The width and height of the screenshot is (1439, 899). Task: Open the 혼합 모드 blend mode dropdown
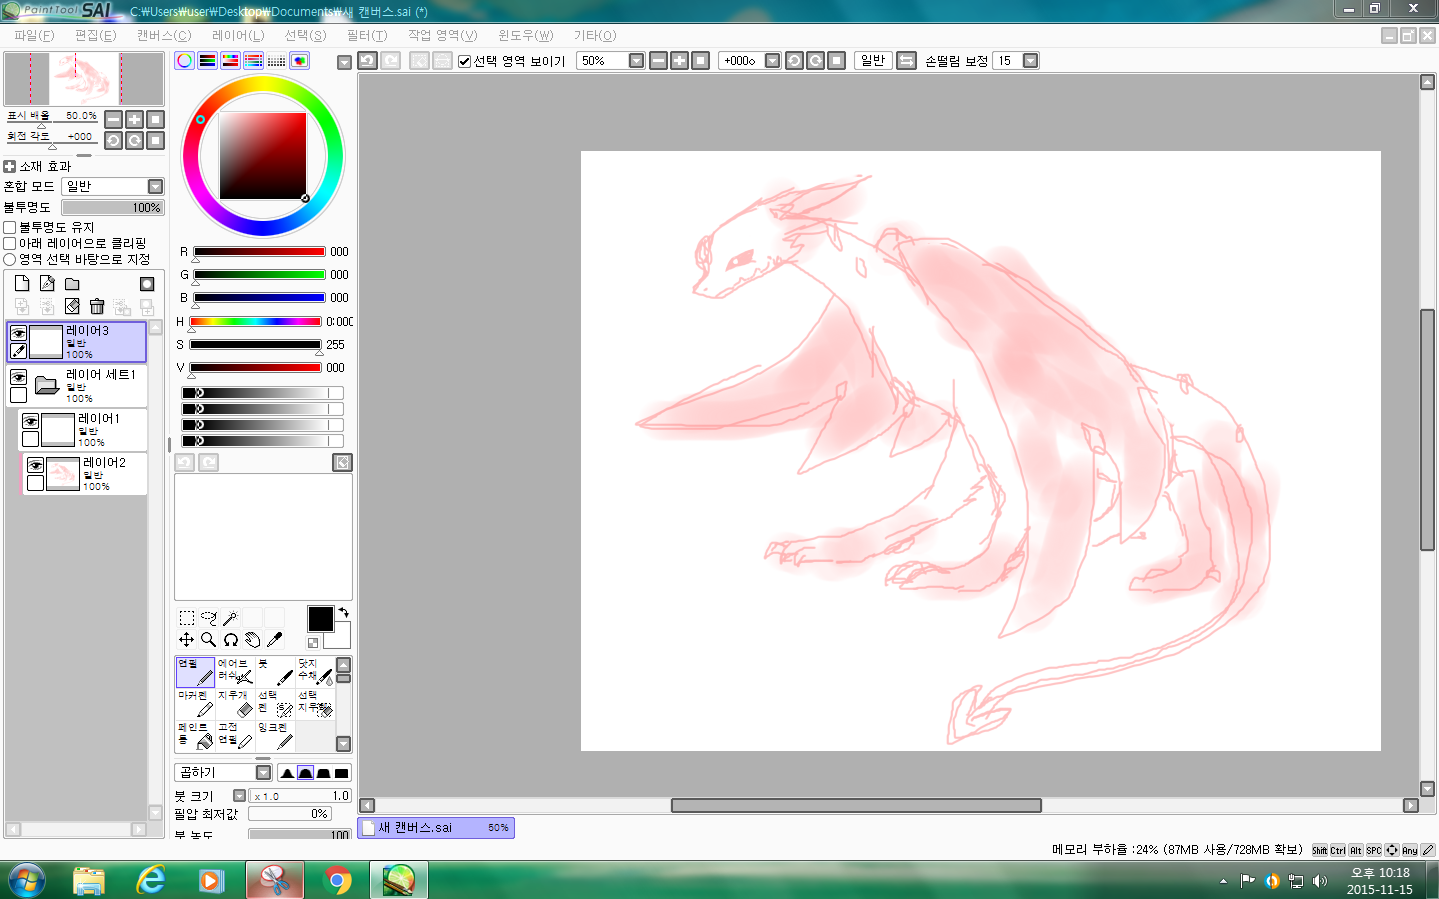coord(155,187)
